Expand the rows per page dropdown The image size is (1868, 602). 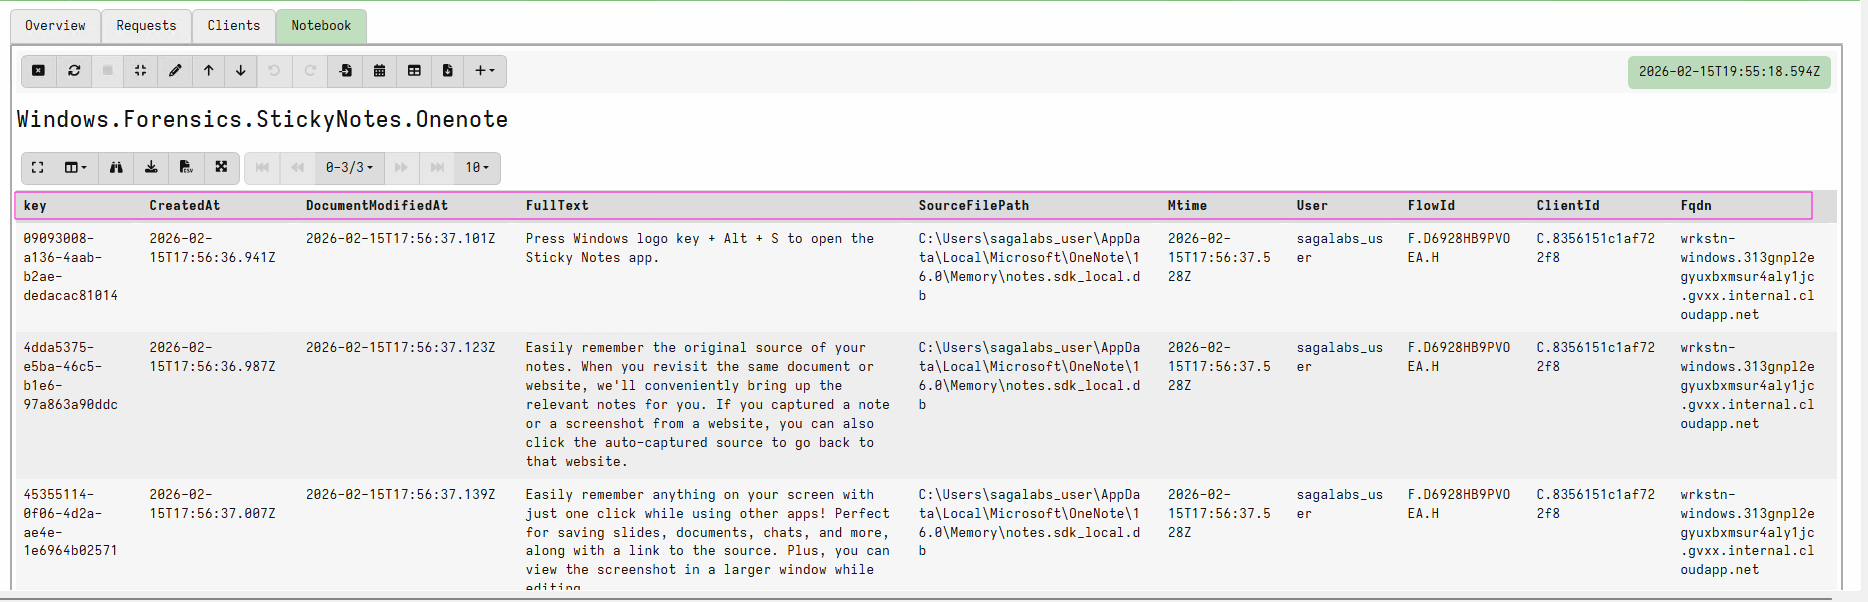pos(477,168)
